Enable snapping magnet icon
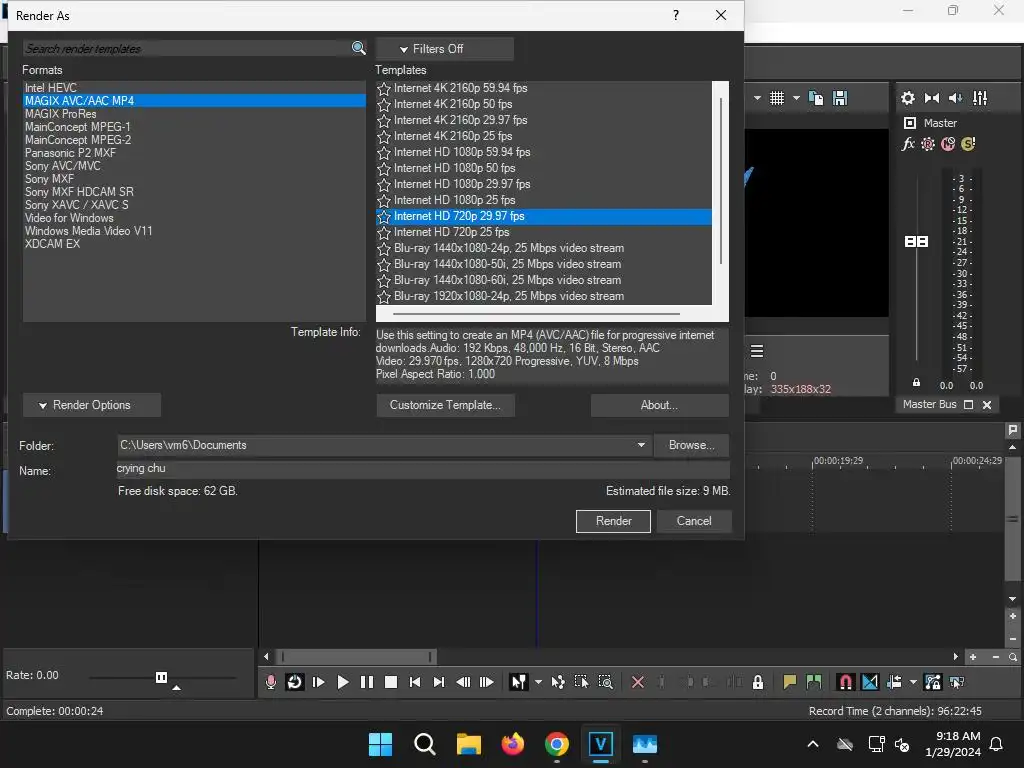 click(x=845, y=682)
